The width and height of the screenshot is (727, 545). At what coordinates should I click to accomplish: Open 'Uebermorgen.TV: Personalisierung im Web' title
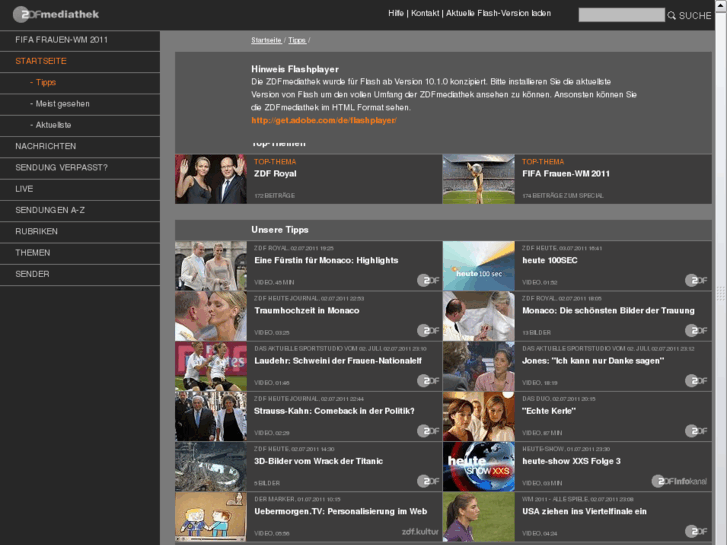[x=341, y=512]
